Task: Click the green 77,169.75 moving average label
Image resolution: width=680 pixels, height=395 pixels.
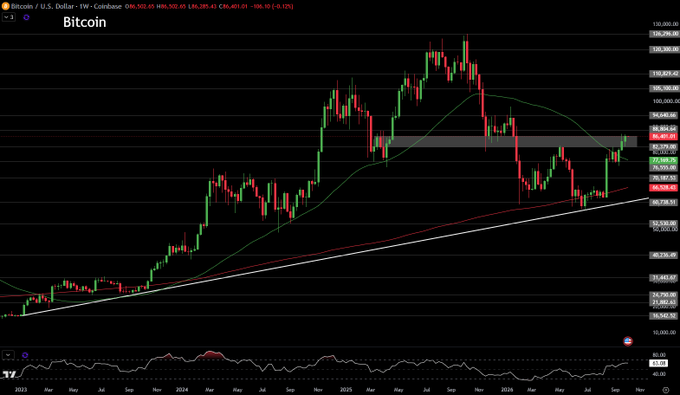Action: (x=664, y=160)
